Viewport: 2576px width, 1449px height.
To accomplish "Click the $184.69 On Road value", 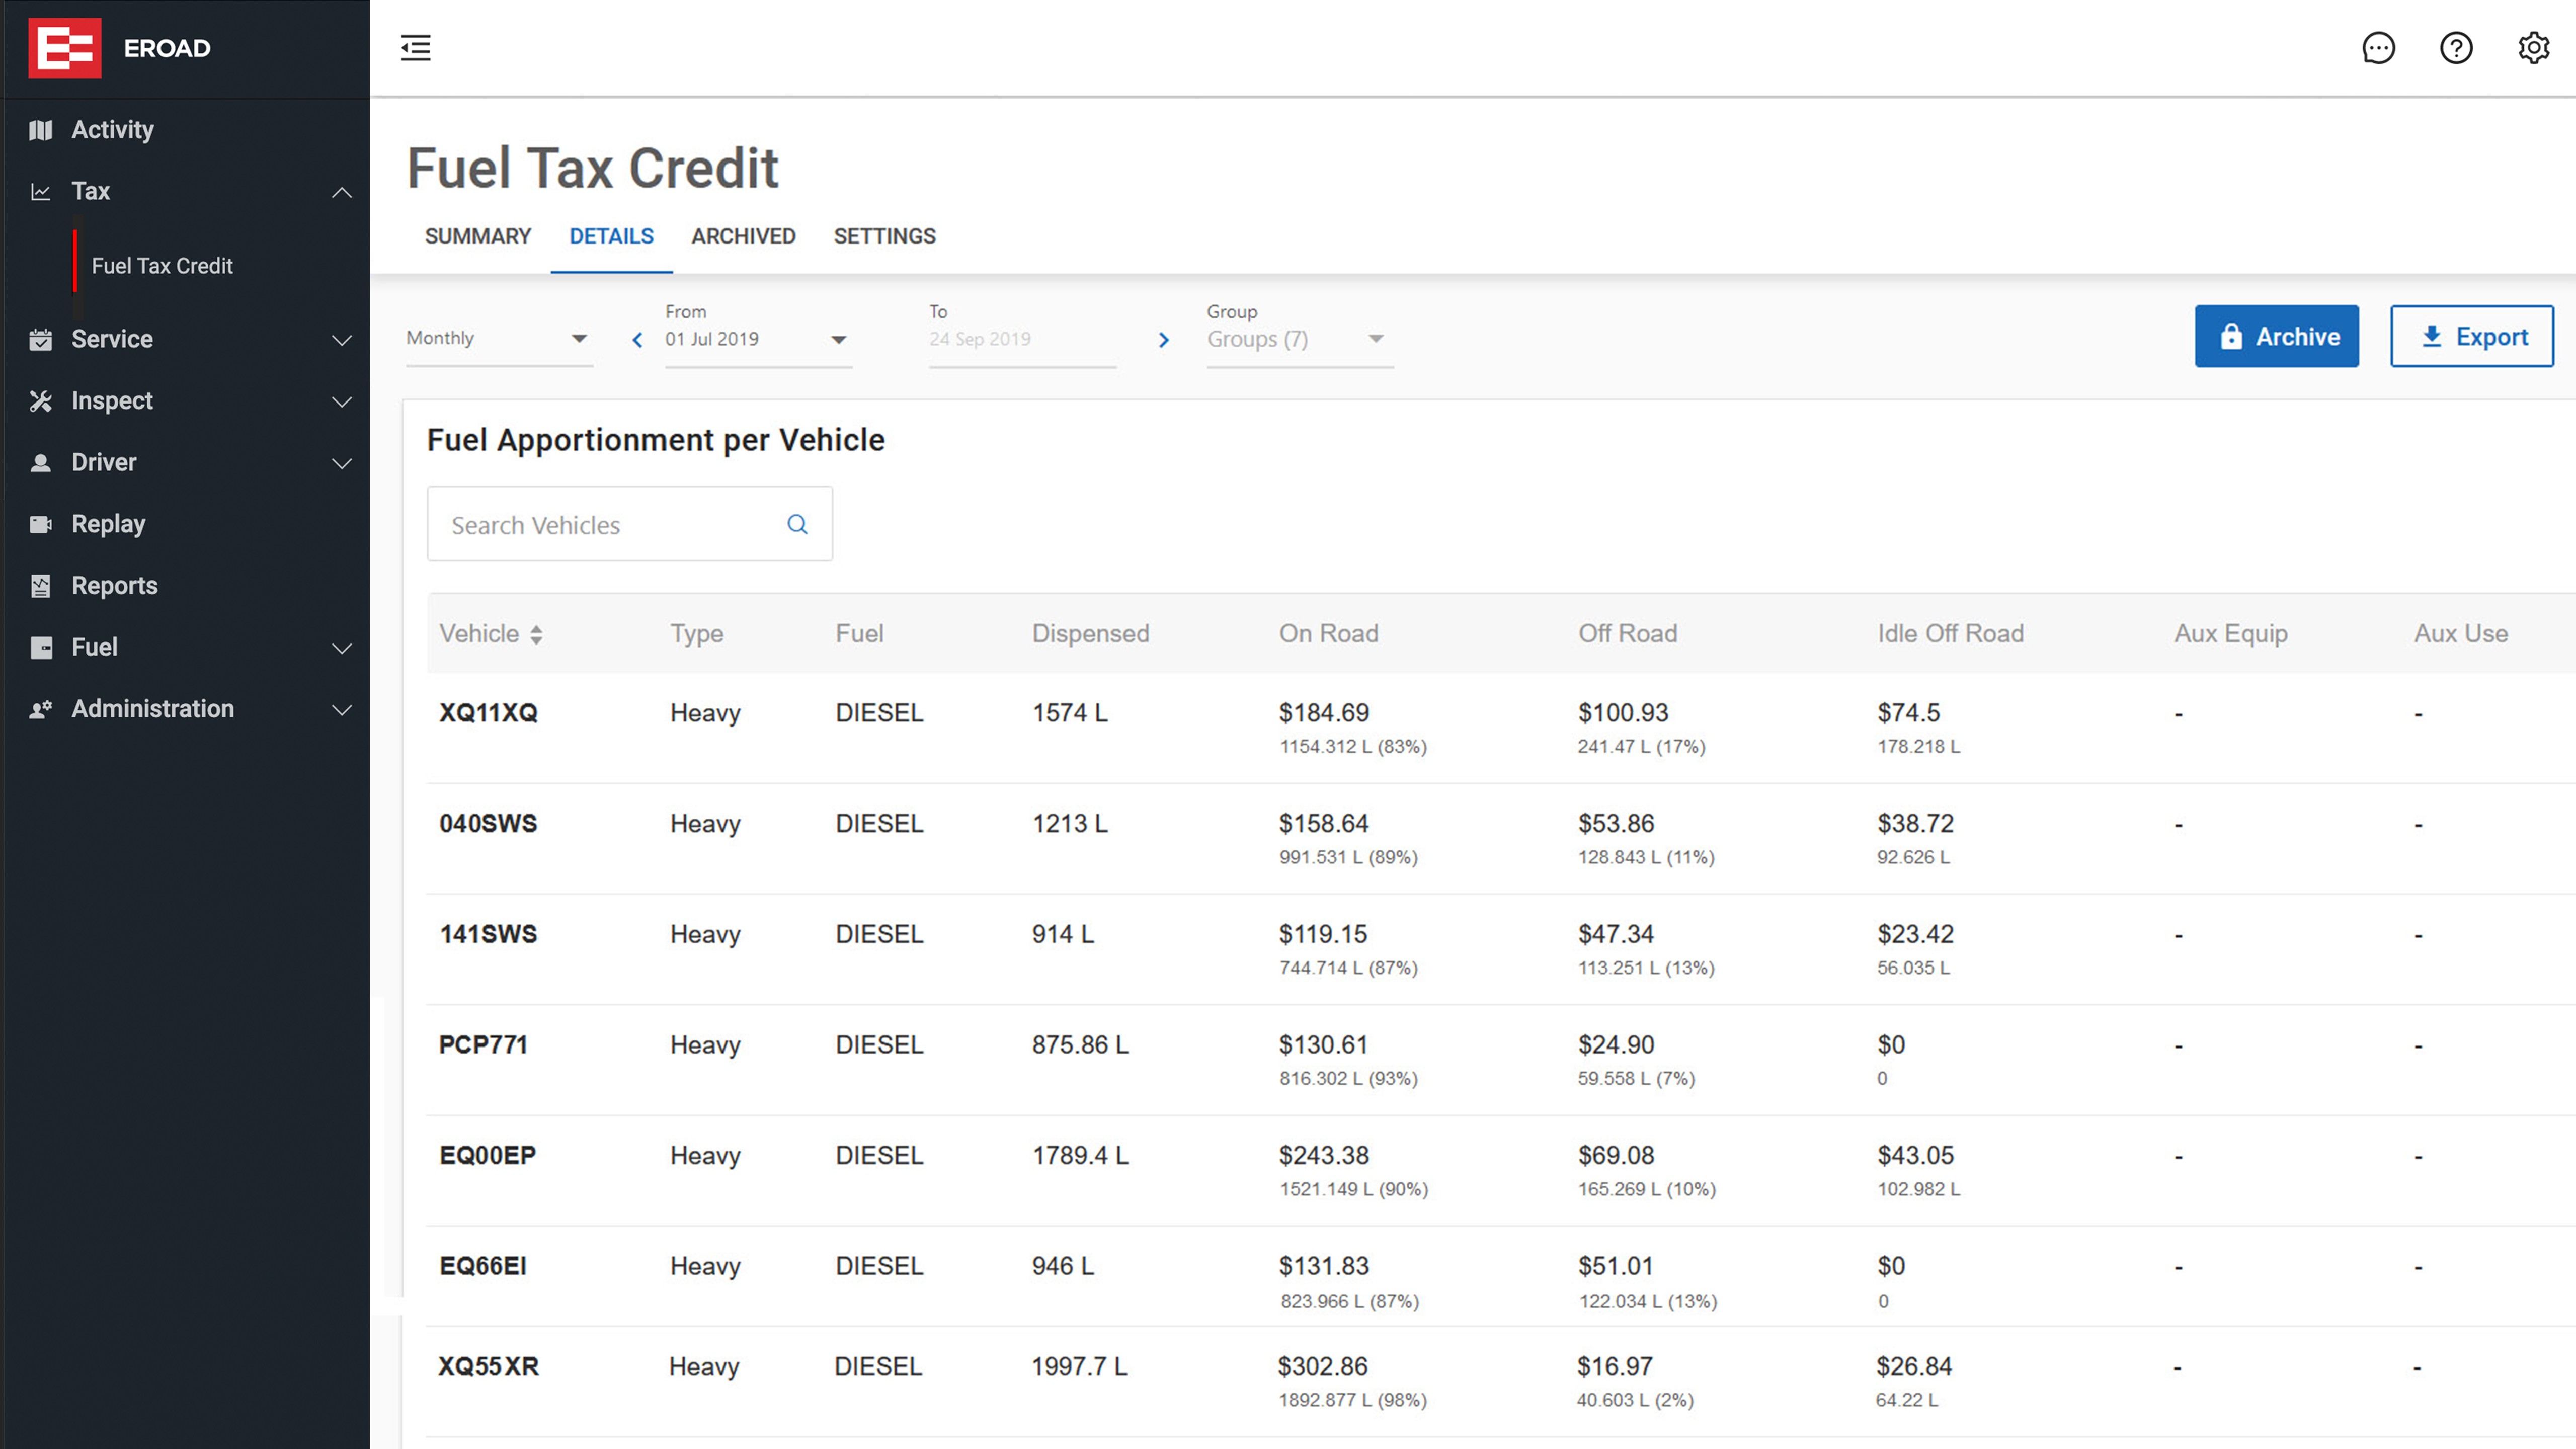I will (x=1324, y=713).
